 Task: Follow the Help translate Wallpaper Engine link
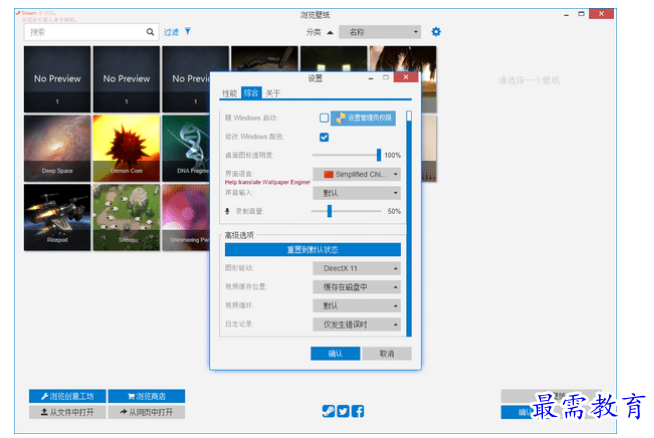click(267, 182)
